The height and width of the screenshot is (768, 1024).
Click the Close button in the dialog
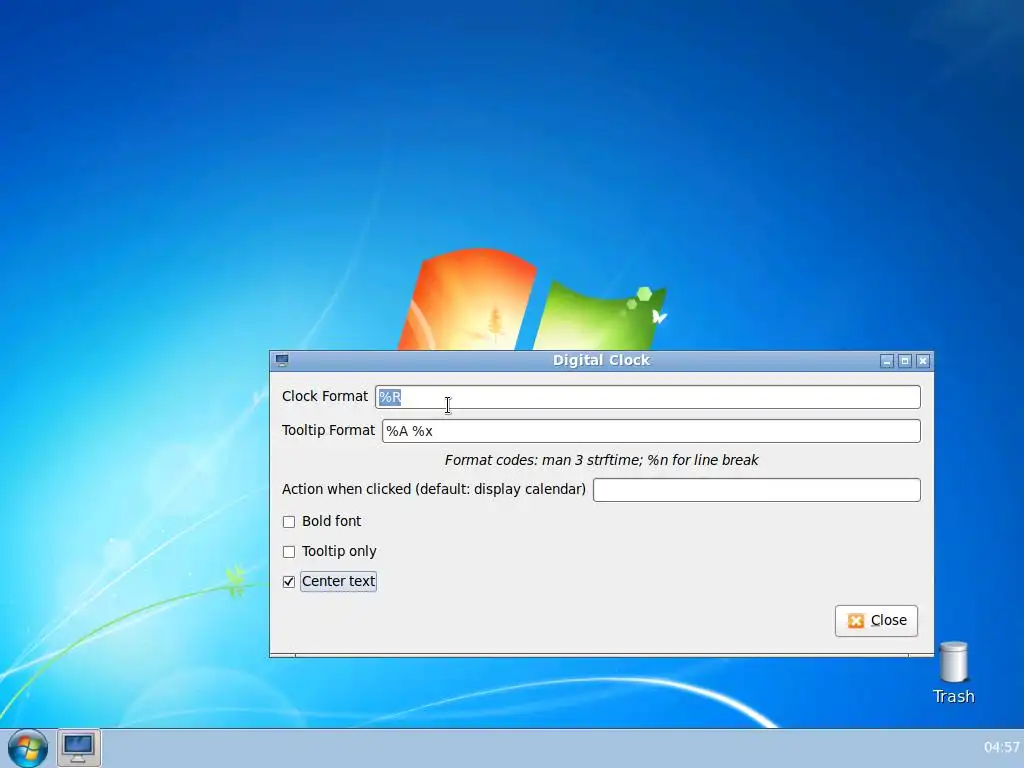pos(876,620)
